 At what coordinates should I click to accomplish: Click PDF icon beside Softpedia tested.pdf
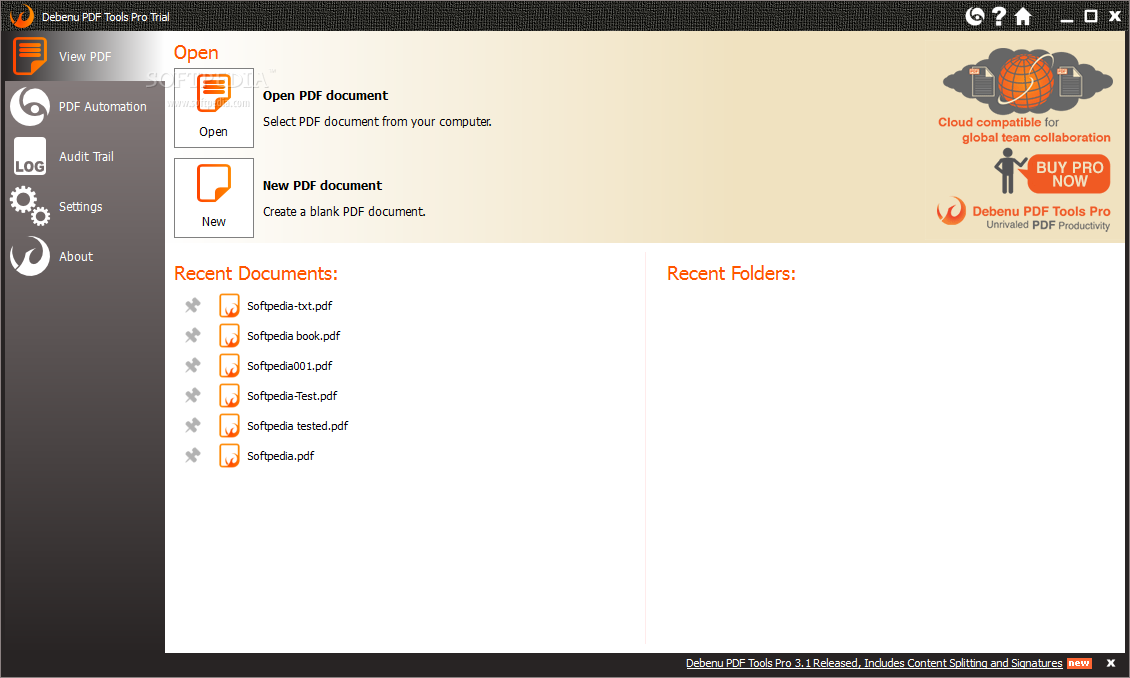[x=229, y=426]
